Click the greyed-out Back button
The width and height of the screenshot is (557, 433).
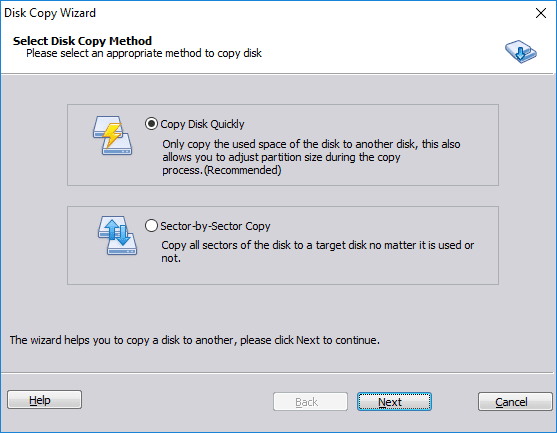click(x=310, y=401)
